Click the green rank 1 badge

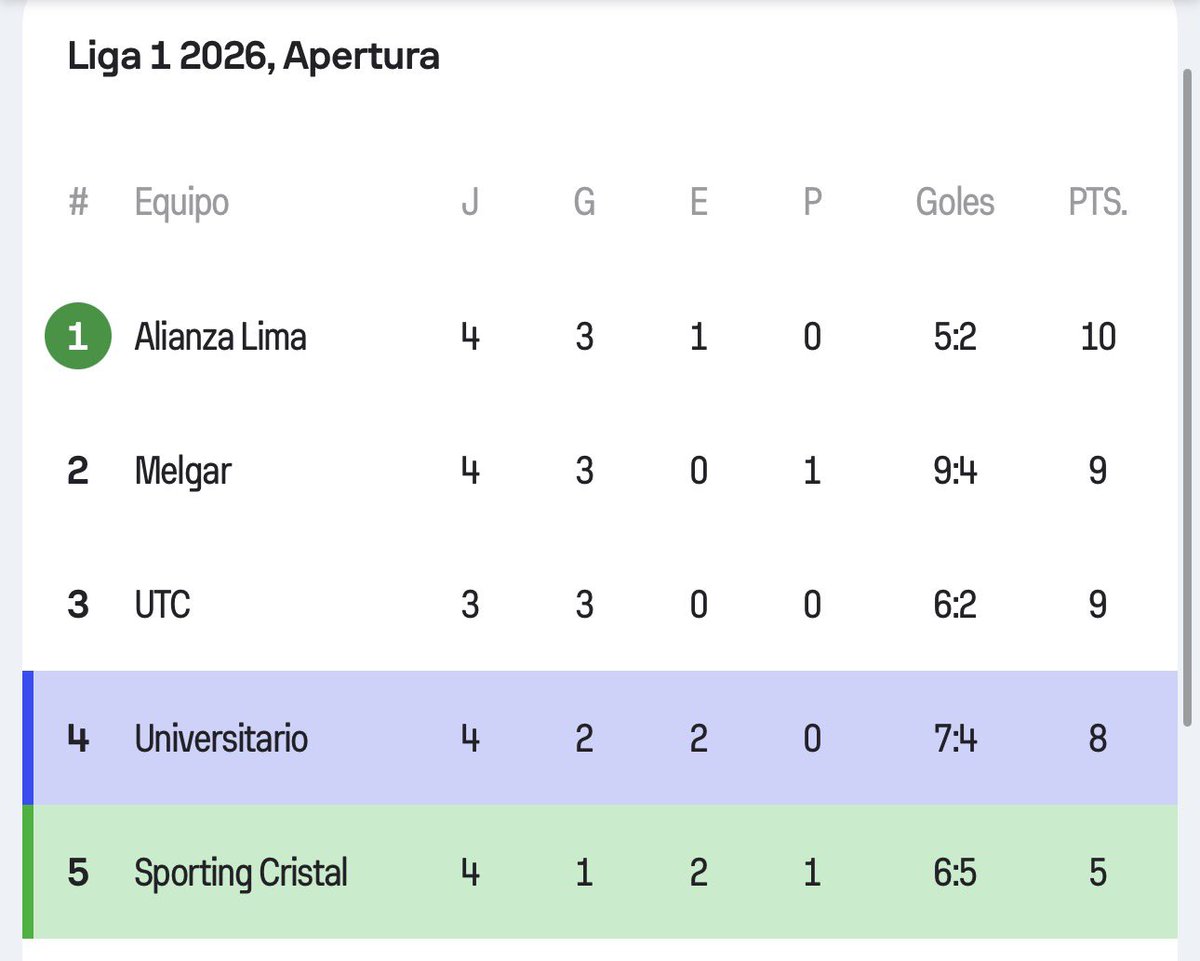pyautogui.click(x=77, y=336)
